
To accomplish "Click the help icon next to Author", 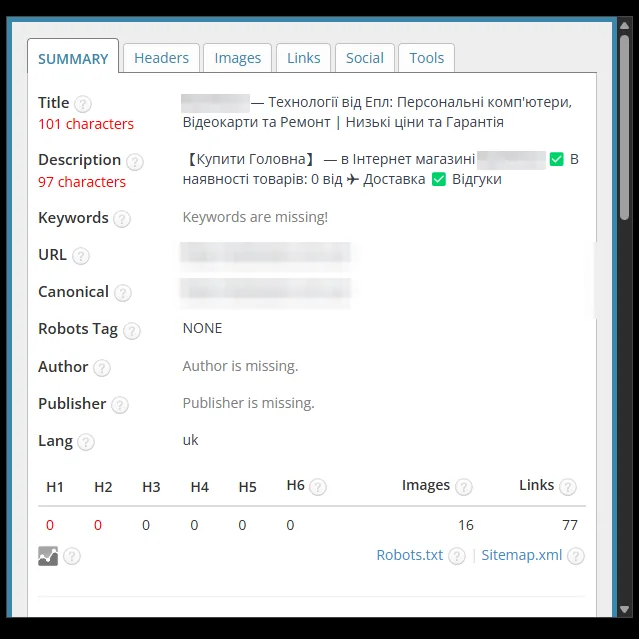I will pos(102,368).
